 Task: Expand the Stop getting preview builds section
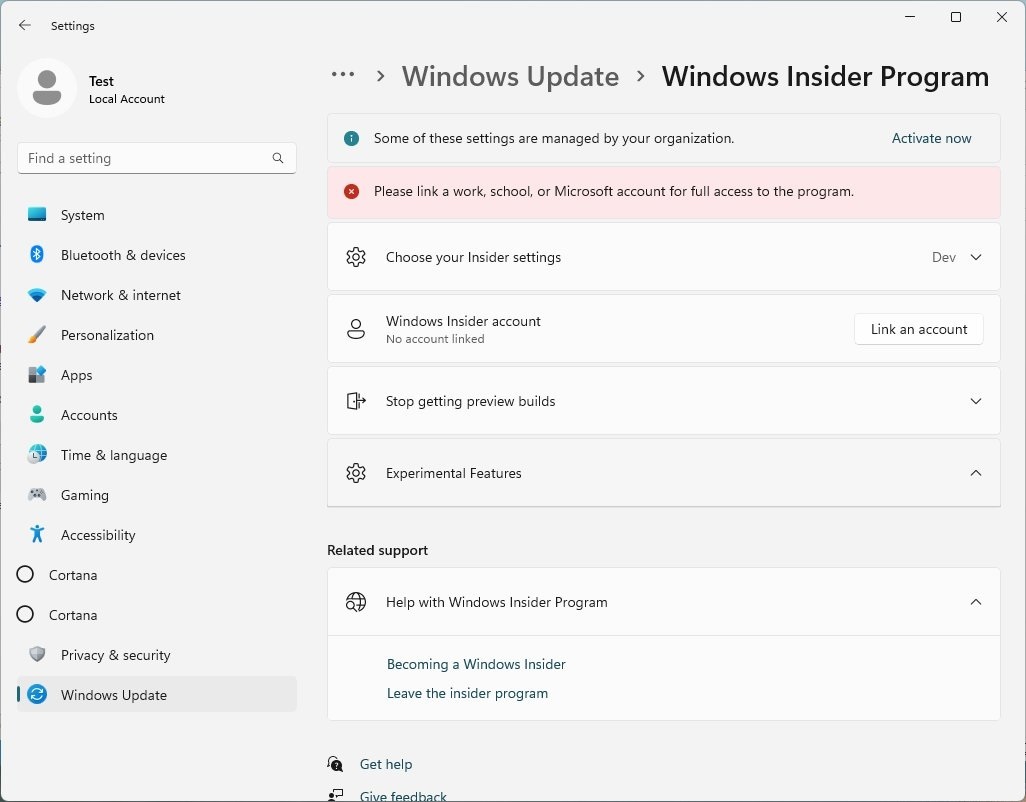point(975,401)
